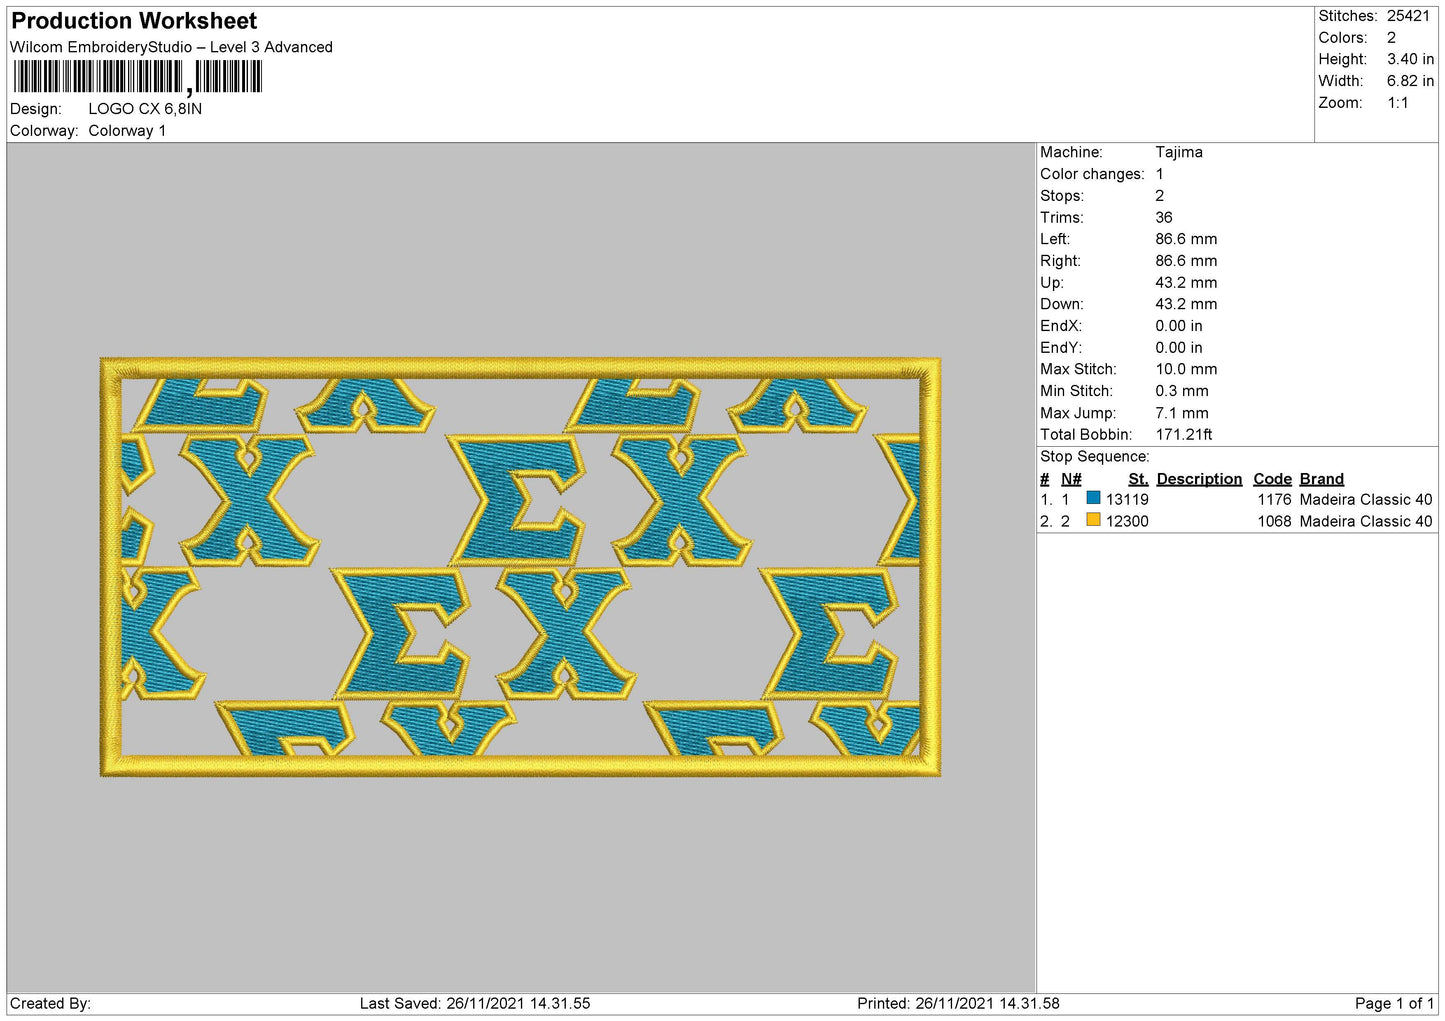The height and width of the screenshot is (1021, 1445).
Task: Click the embroidery design preview image
Action: coord(521,567)
